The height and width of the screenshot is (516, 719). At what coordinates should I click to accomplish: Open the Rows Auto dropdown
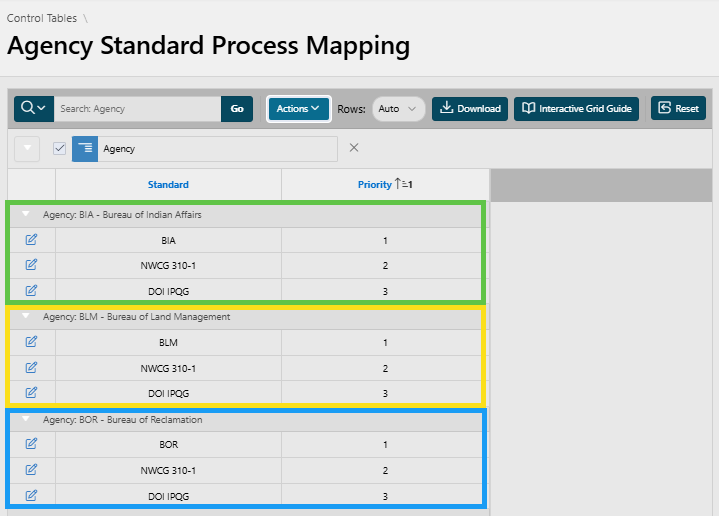[x=399, y=109]
